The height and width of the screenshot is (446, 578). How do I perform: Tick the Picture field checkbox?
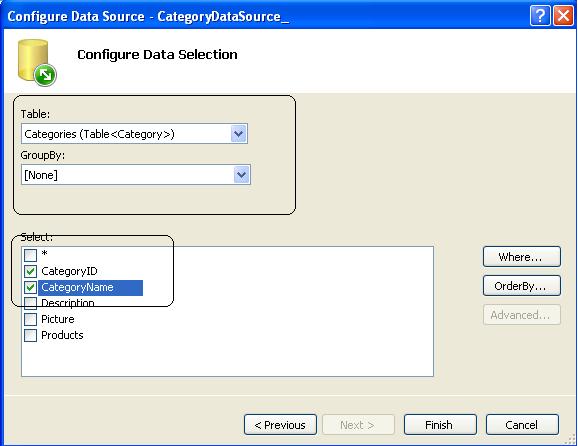pyautogui.click(x=31, y=319)
